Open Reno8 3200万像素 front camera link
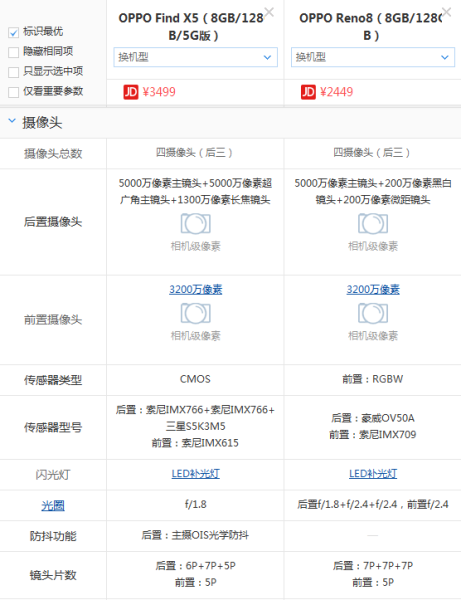Viewport: 461px width, 600px height. 373,289
